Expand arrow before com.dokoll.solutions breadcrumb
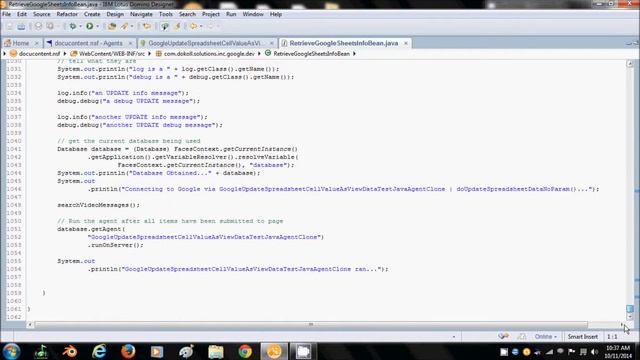640x360 pixels. 150,53
